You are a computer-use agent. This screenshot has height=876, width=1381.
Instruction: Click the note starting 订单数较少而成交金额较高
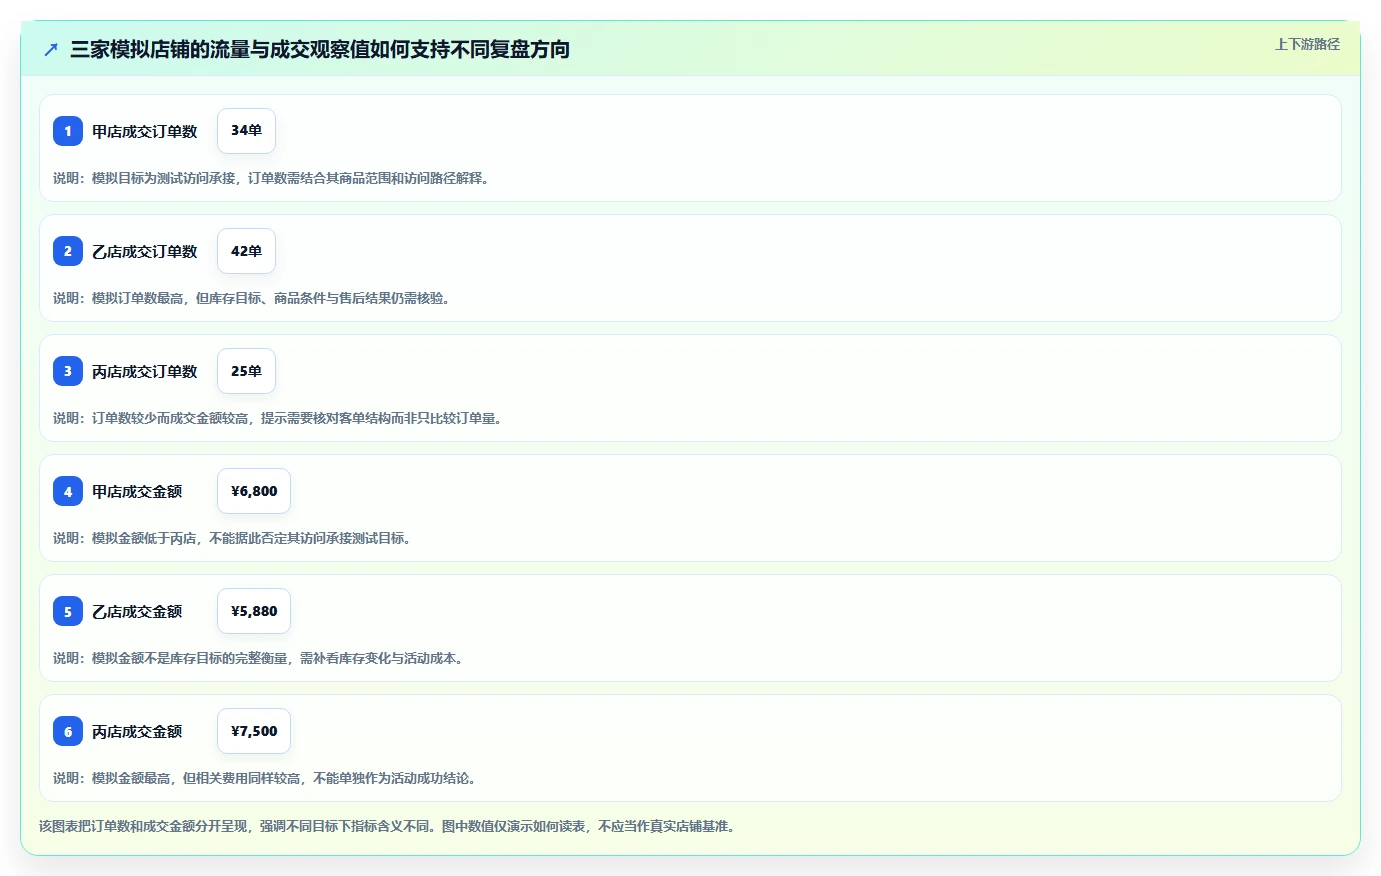click(x=278, y=418)
